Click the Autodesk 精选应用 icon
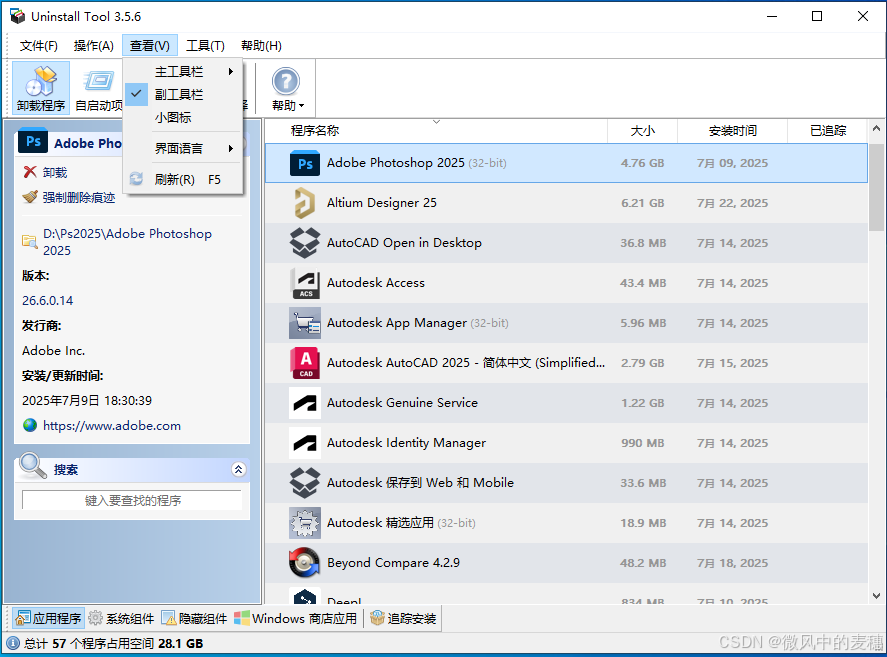This screenshot has width=887, height=657. (x=305, y=523)
